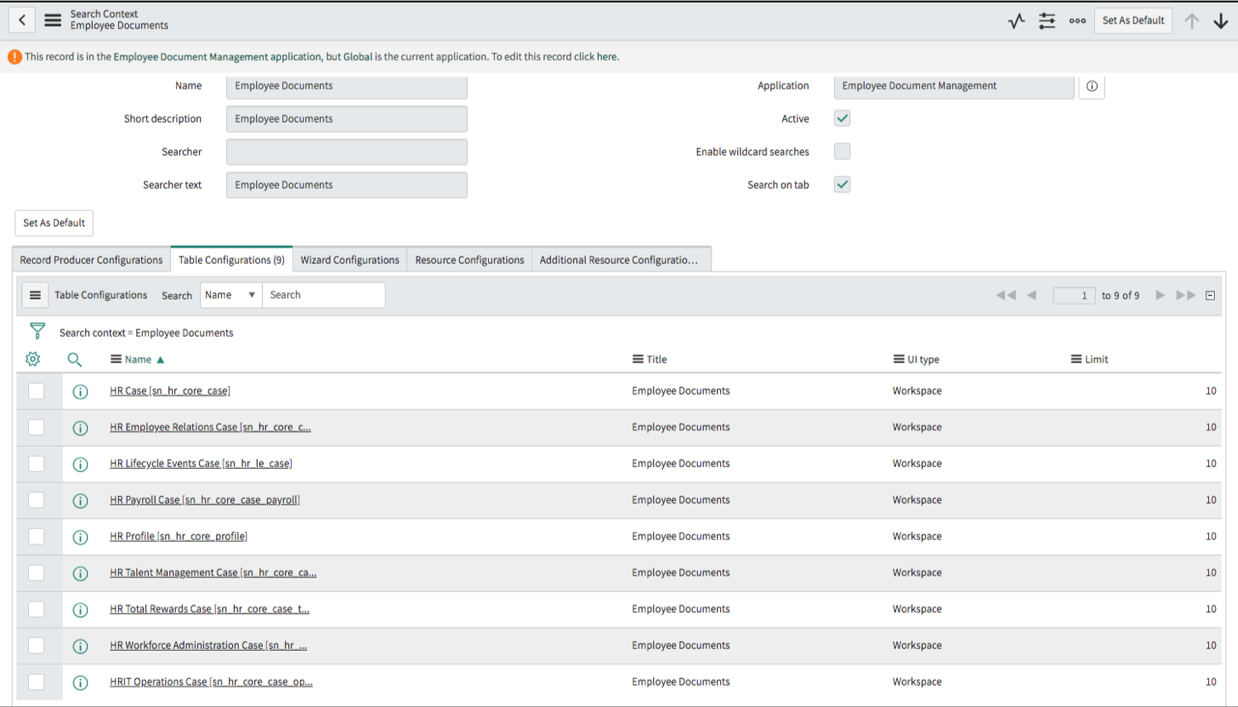Click Set As Default in header
Screen dimensions: 1238x707
tap(1133, 20)
